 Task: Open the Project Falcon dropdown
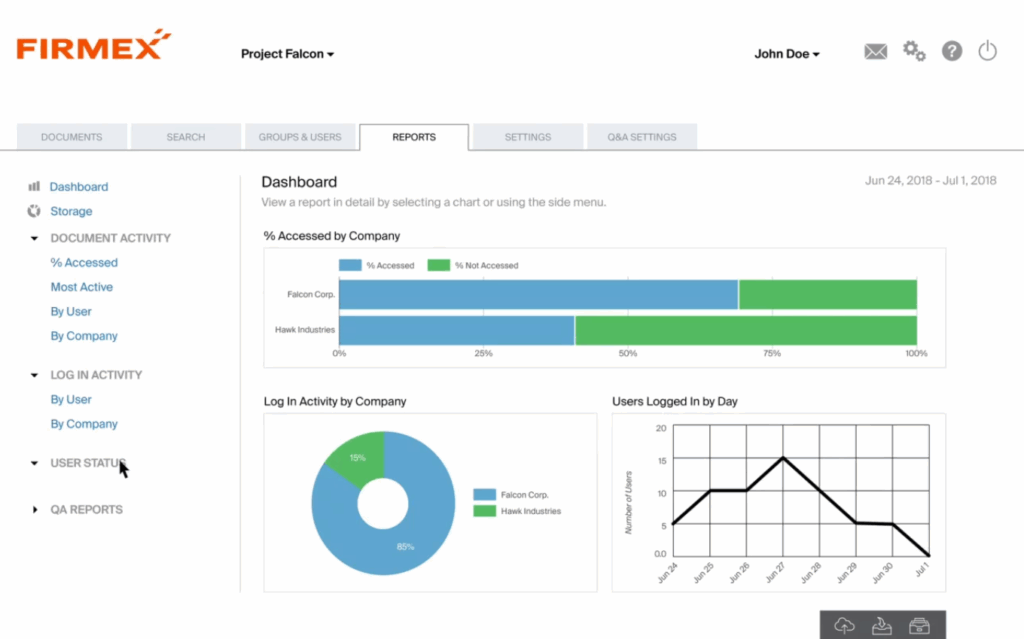click(x=287, y=54)
